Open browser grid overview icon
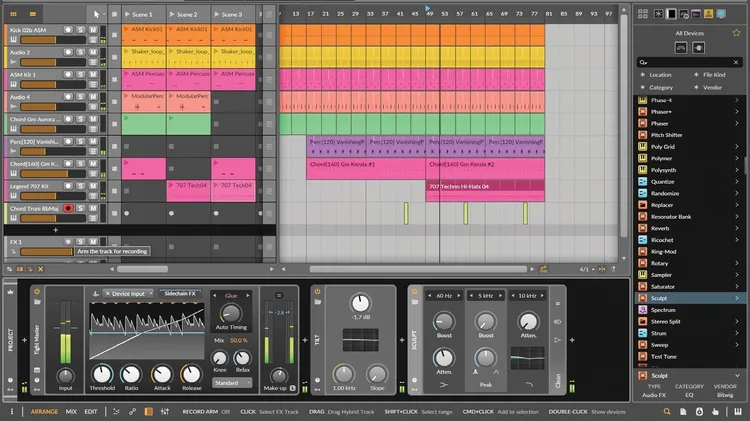The width and height of the screenshot is (750, 421). 643,14
